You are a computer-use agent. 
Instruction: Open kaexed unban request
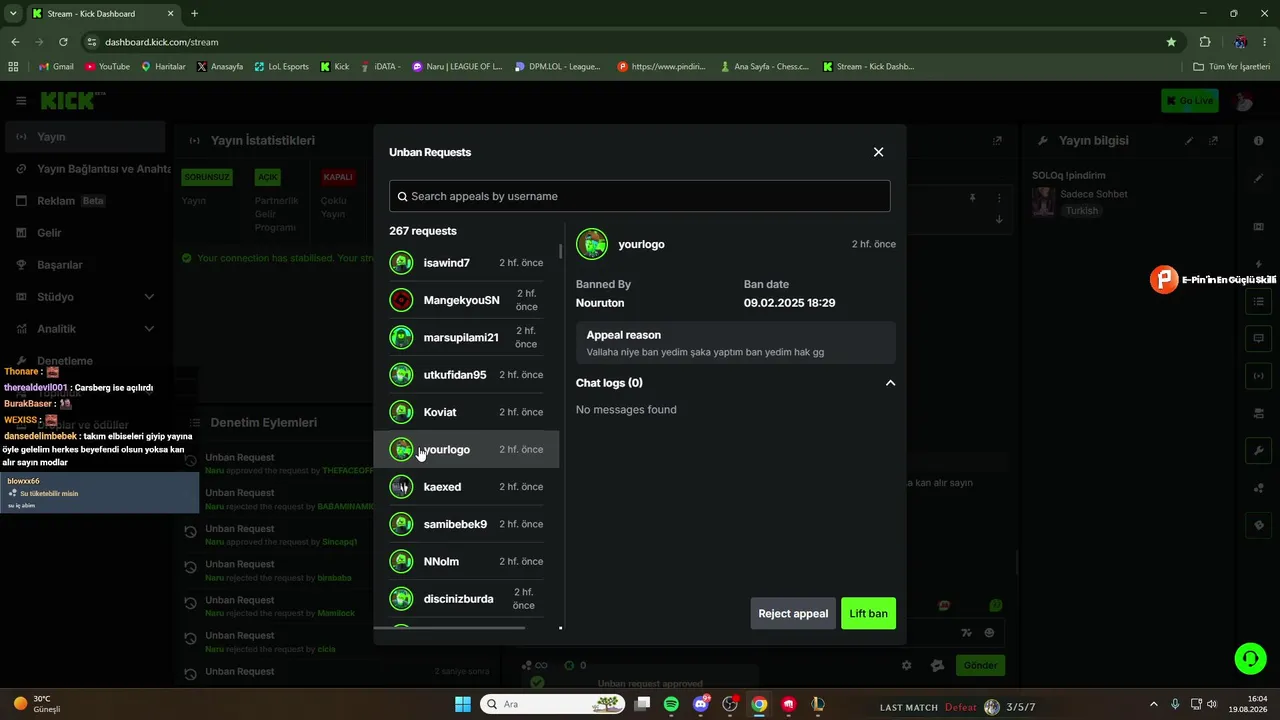466,487
